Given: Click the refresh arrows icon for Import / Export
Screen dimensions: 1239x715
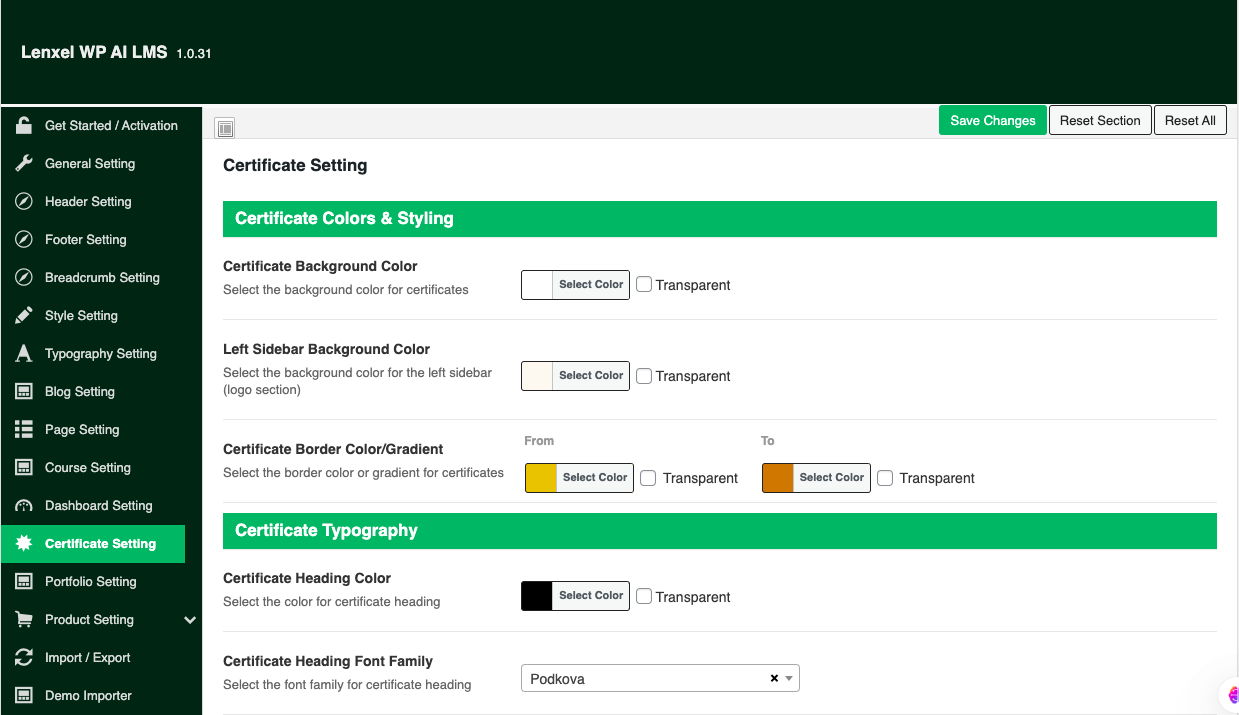Looking at the screenshot, I should 24,657.
